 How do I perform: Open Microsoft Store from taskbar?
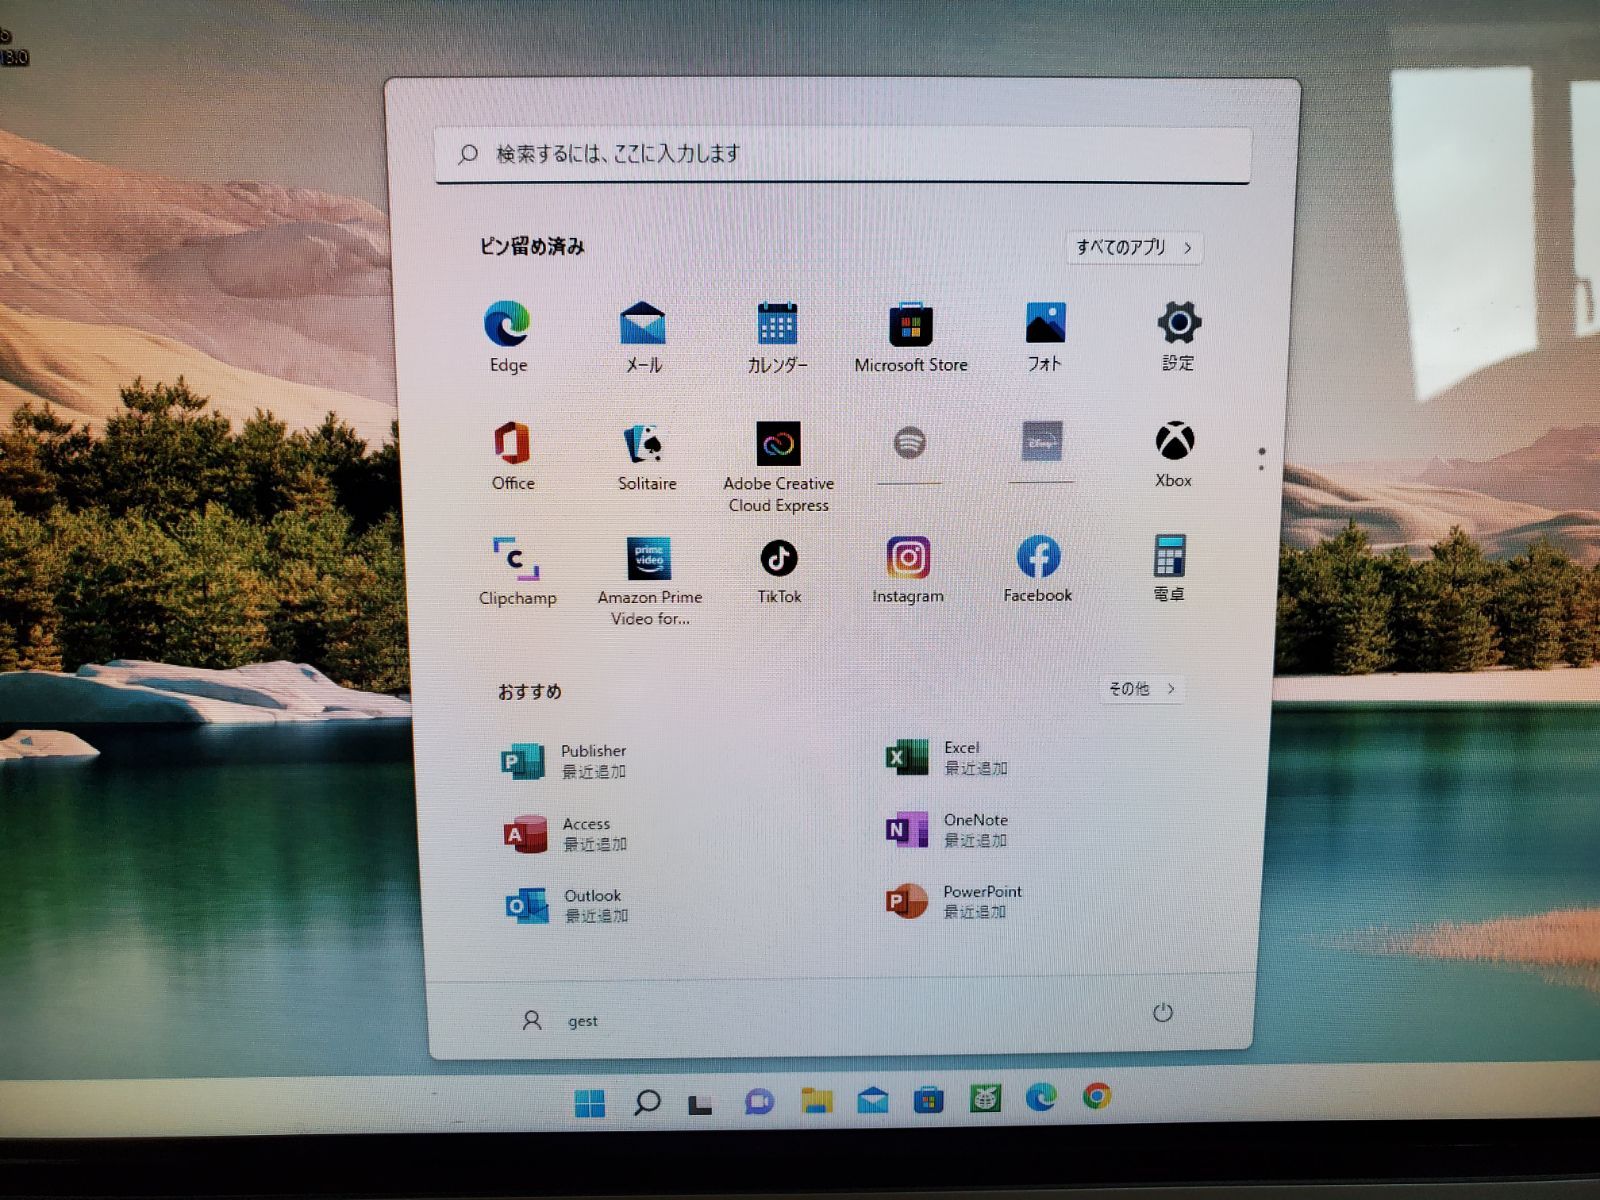click(928, 1100)
